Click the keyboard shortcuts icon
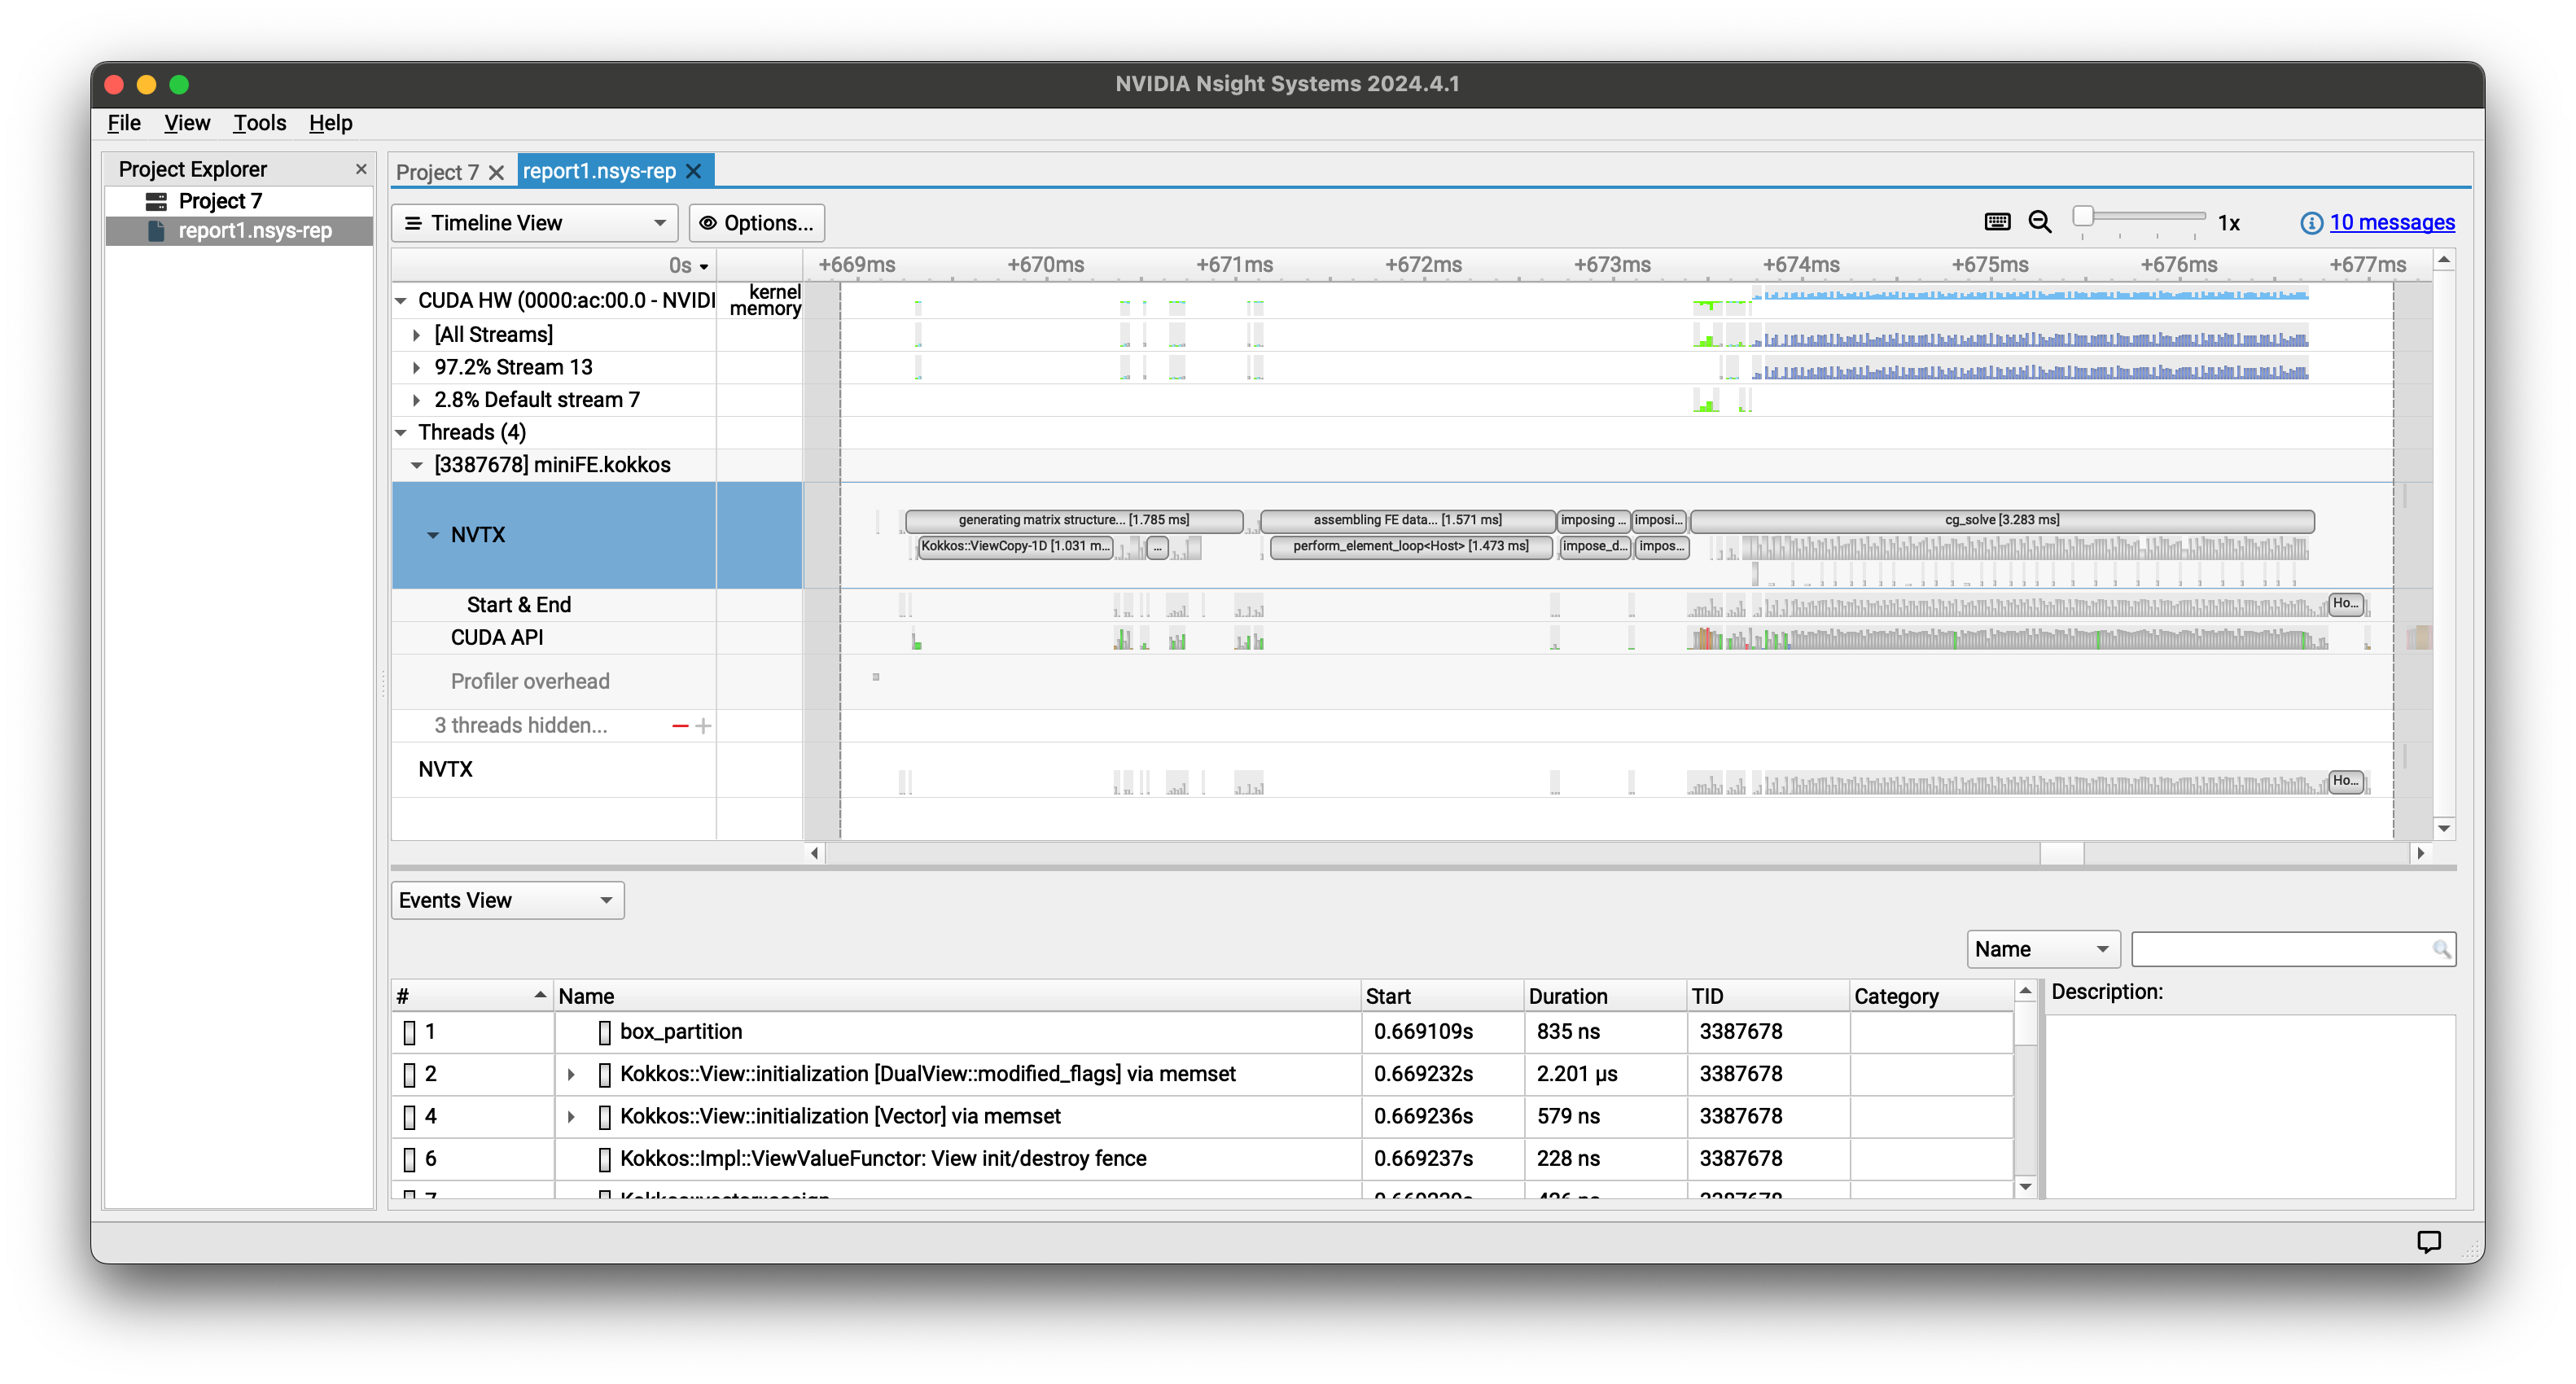Viewport: 2576px width, 1384px height. point(1997,222)
